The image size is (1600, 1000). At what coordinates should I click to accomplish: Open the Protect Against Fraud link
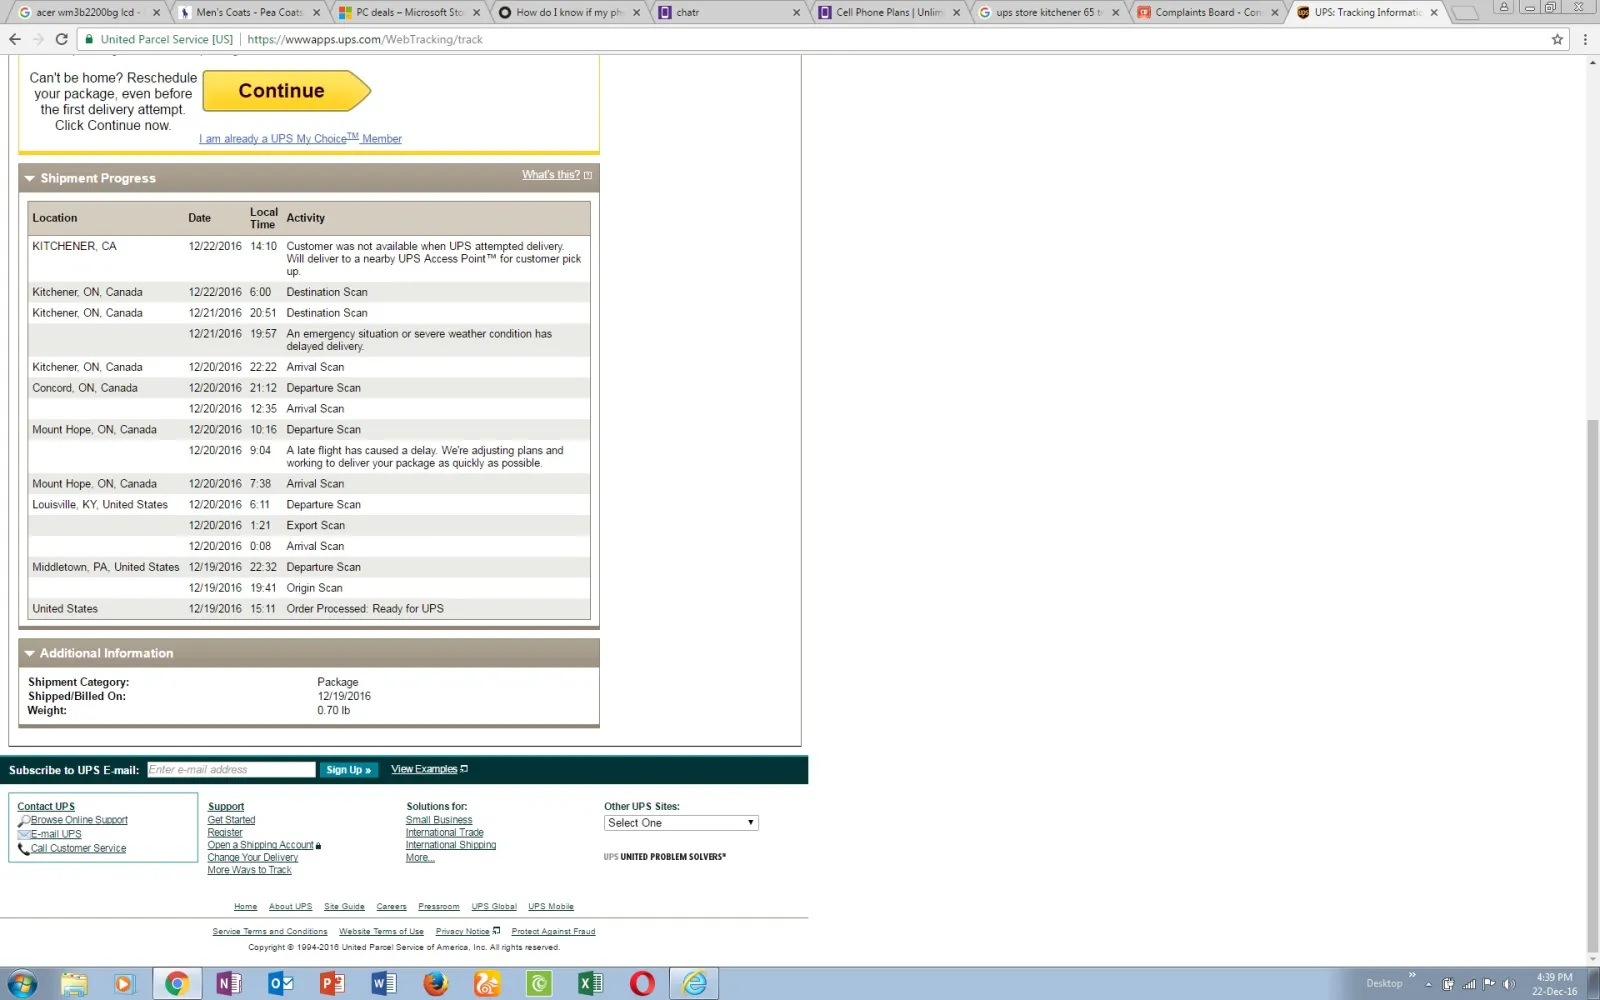[x=553, y=931]
